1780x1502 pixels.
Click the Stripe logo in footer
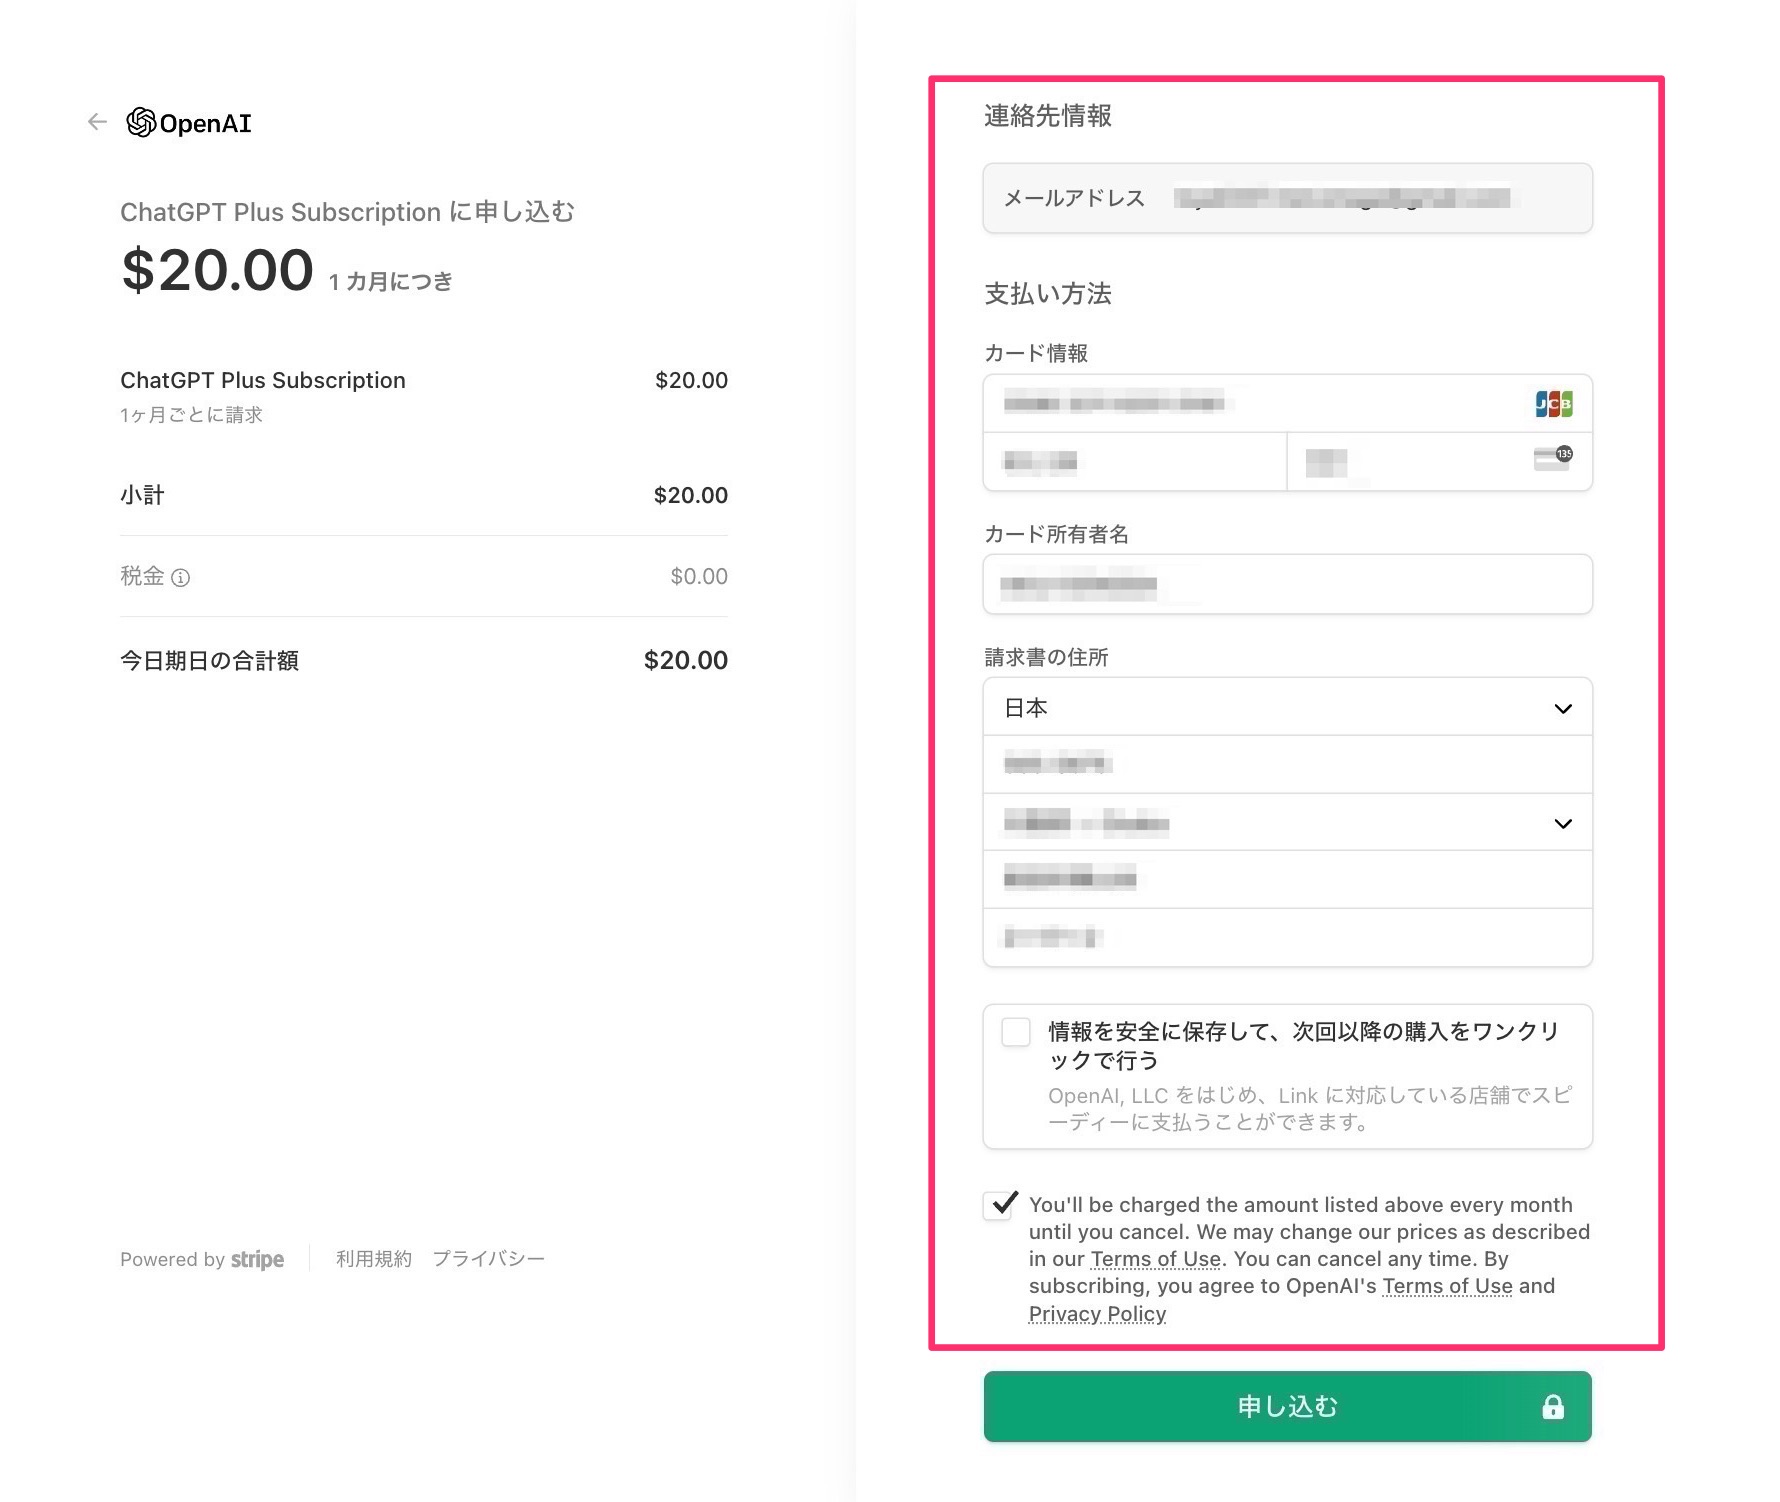[x=257, y=1259]
